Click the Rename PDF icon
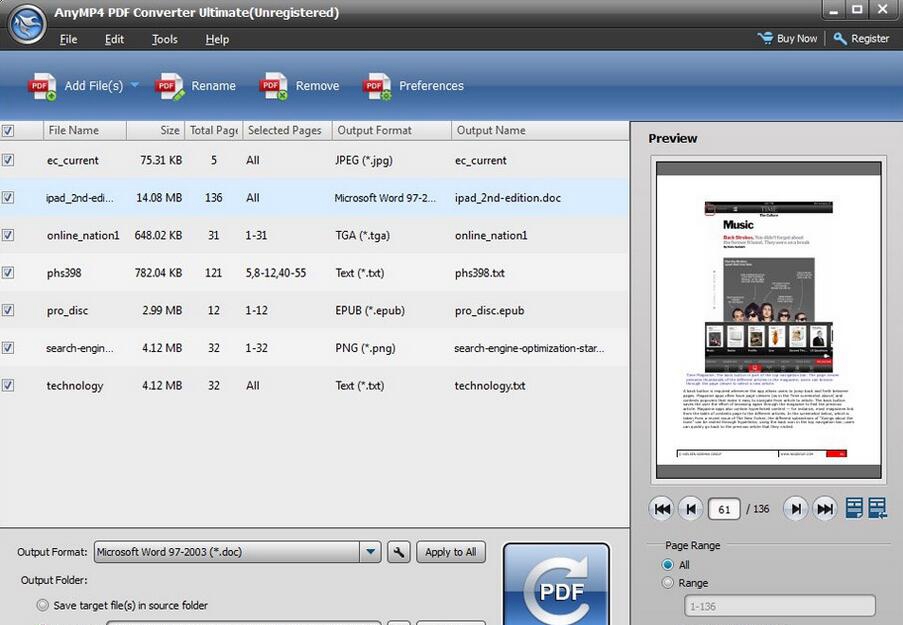The image size is (903, 625). pos(169,86)
